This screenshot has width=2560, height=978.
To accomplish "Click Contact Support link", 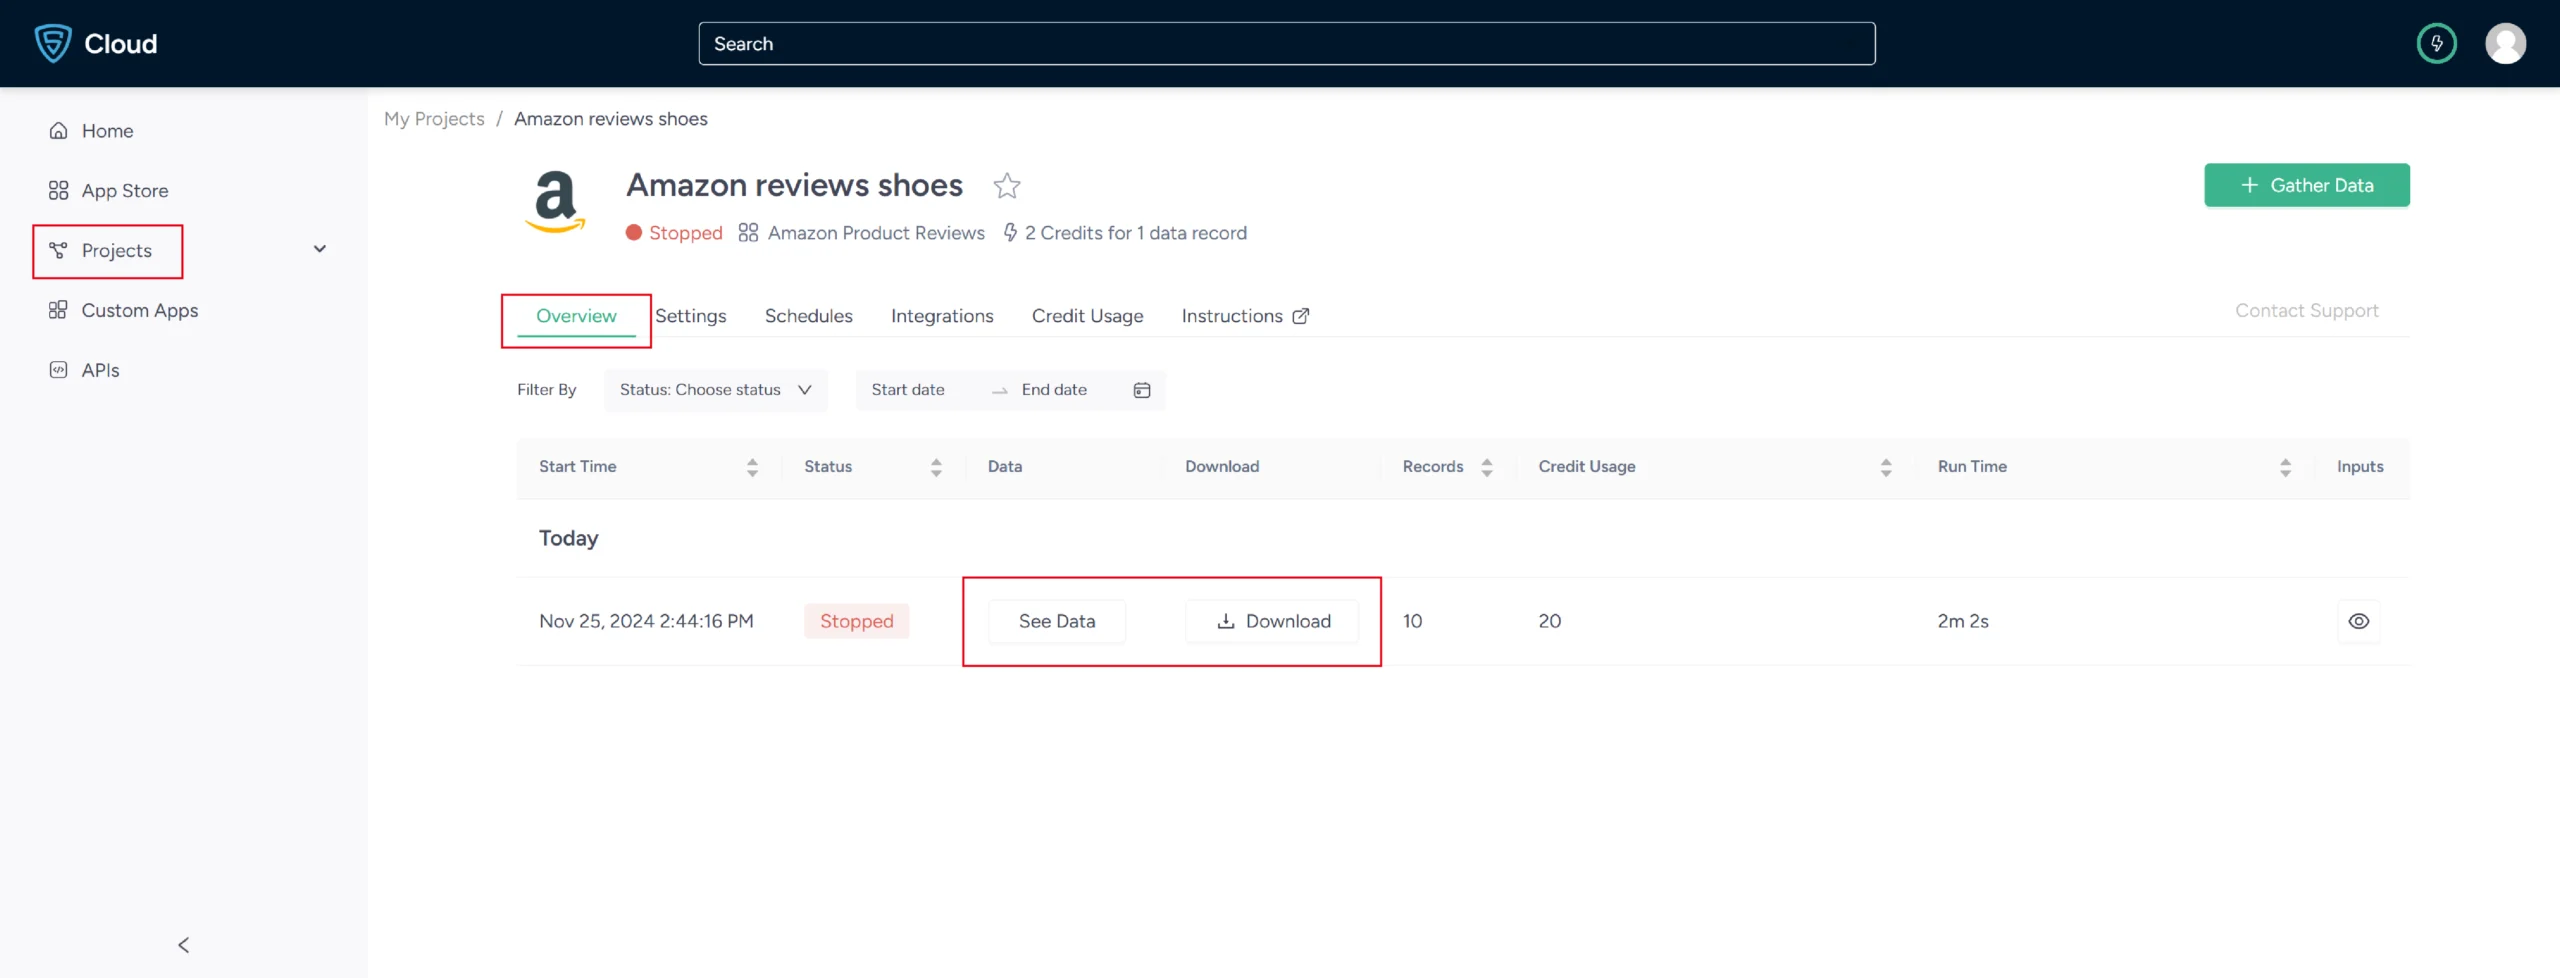I will coord(2306,311).
